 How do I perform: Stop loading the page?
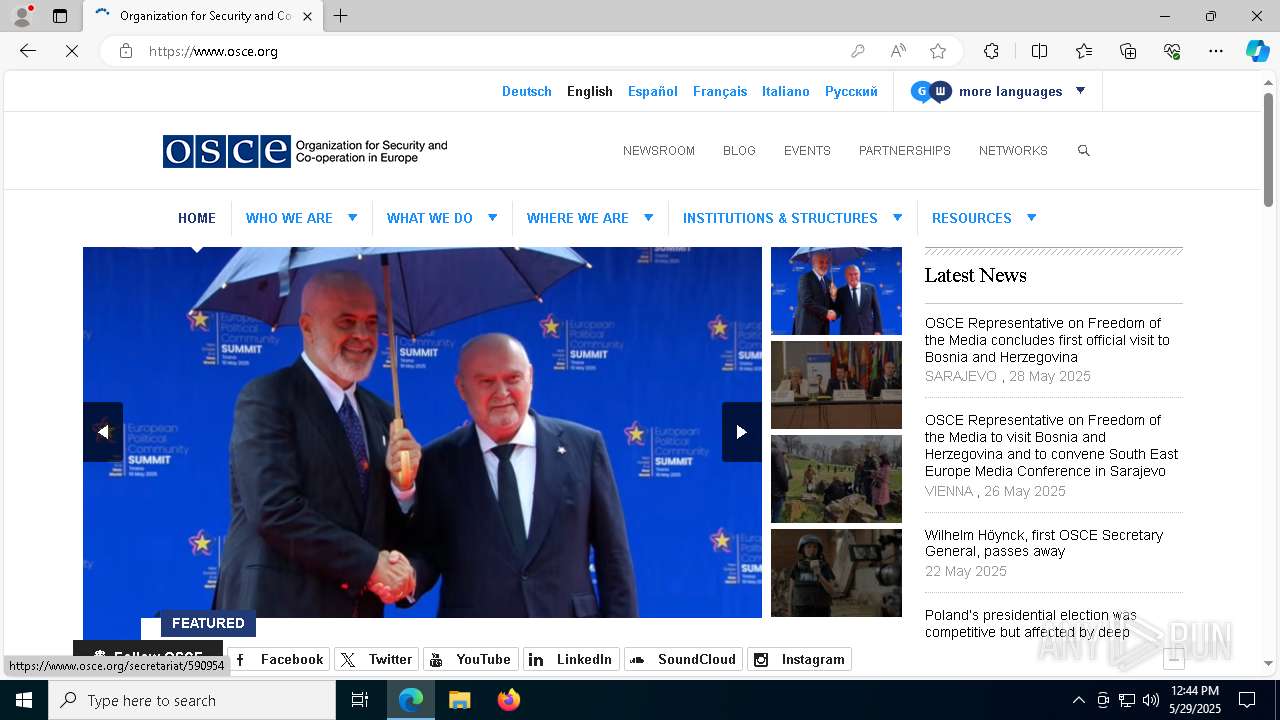(x=72, y=51)
